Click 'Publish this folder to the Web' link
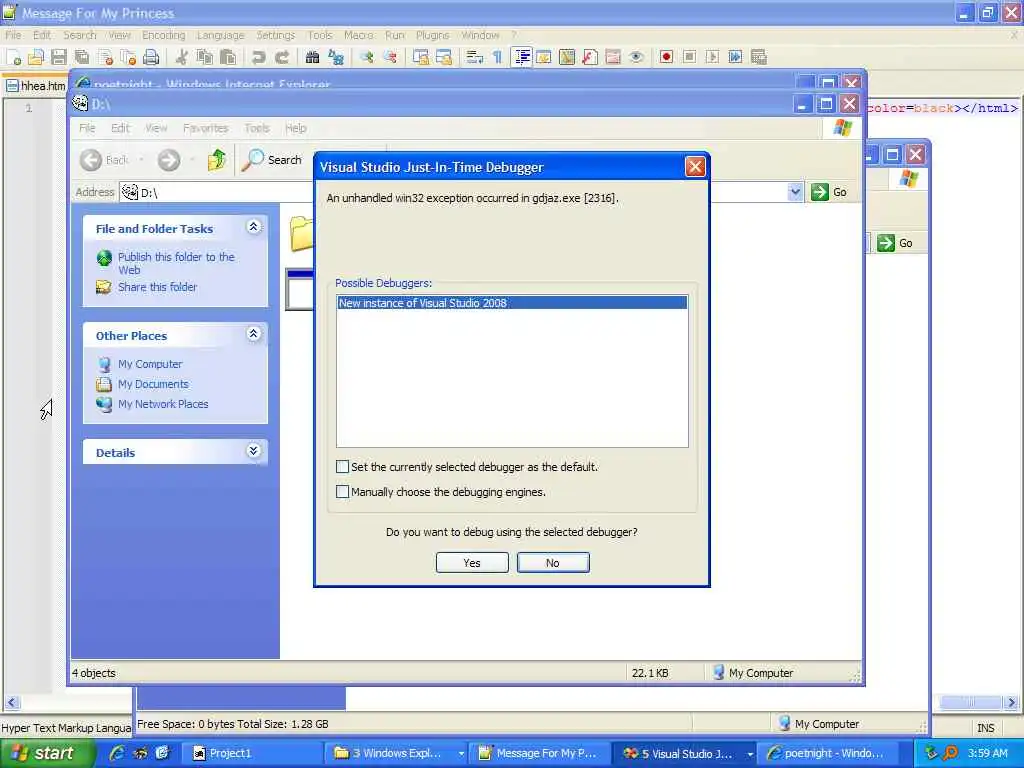1024x768 pixels. (x=176, y=263)
